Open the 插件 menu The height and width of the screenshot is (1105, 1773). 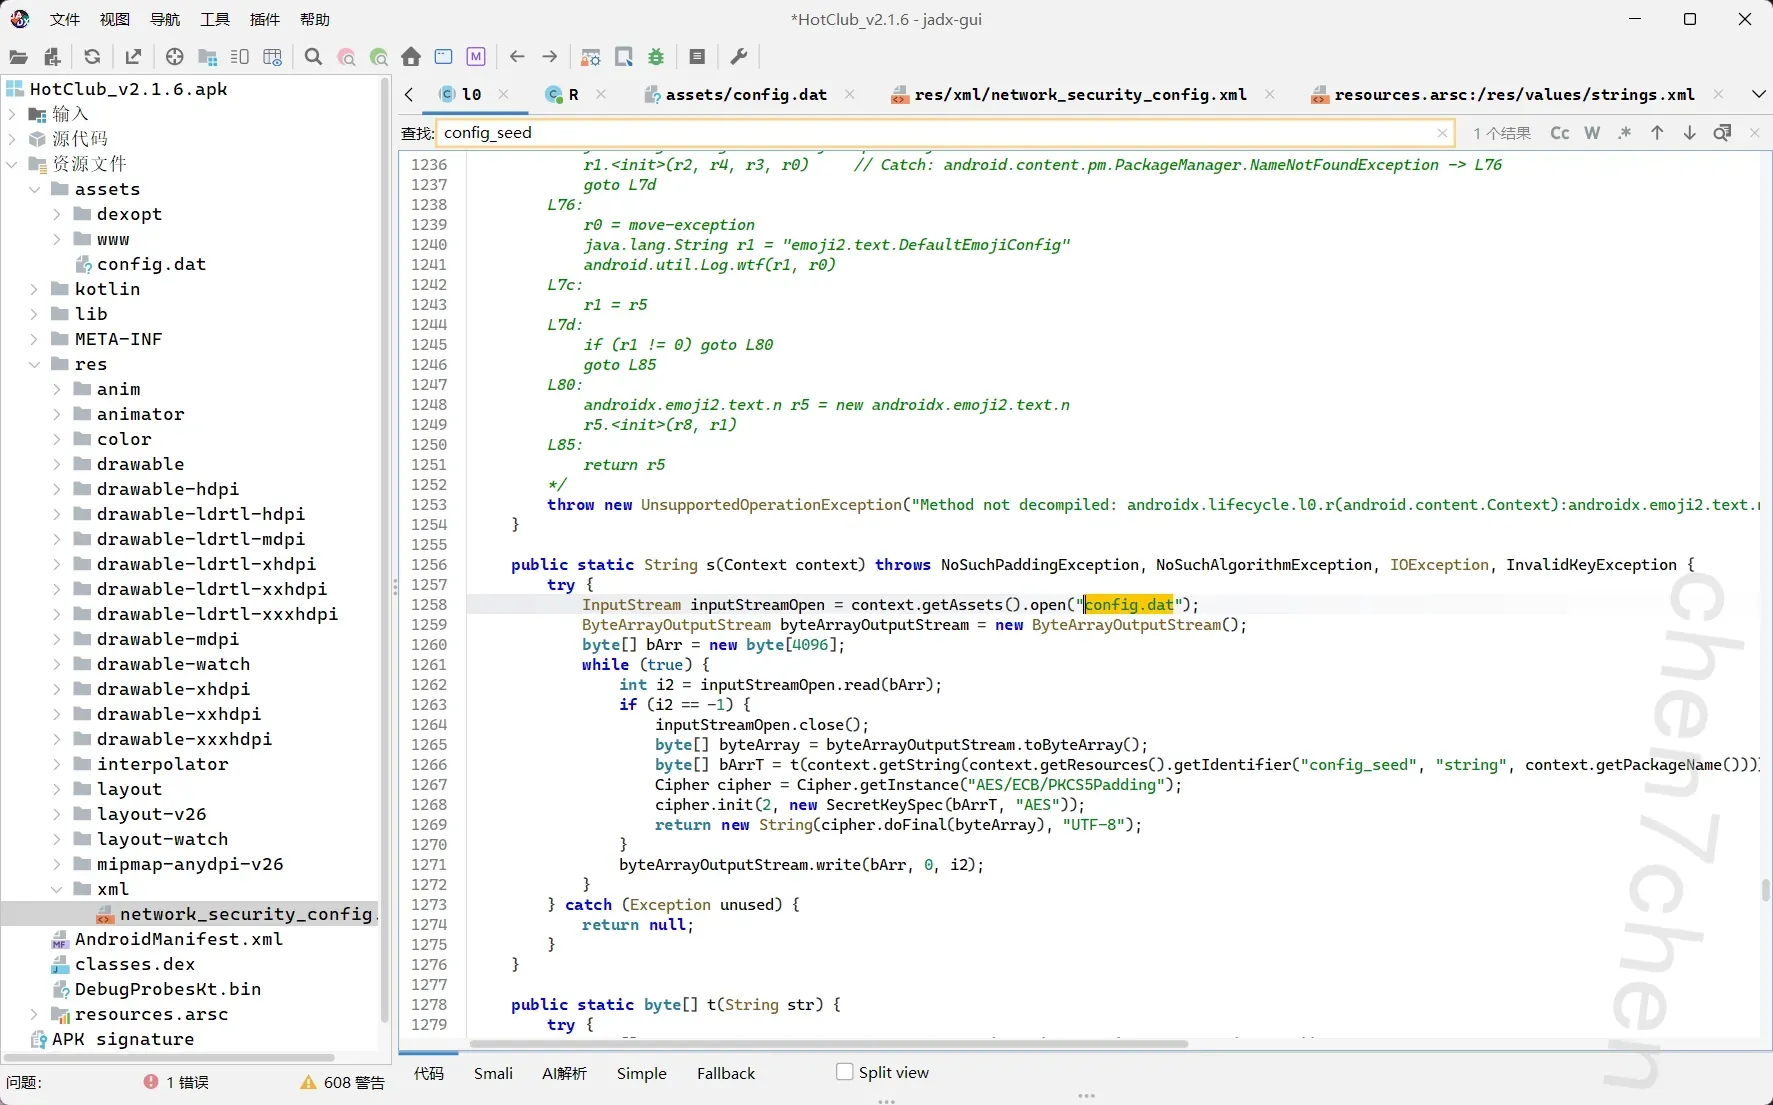point(265,19)
